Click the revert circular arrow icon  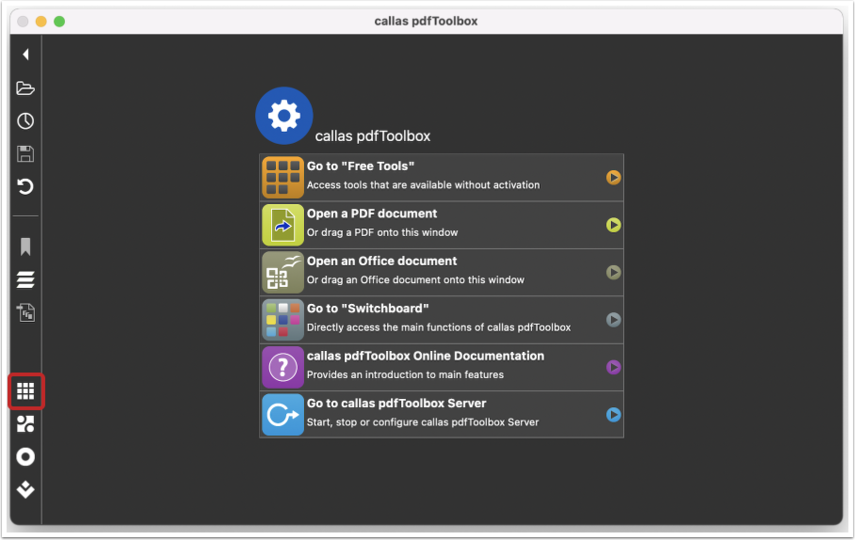[26, 187]
